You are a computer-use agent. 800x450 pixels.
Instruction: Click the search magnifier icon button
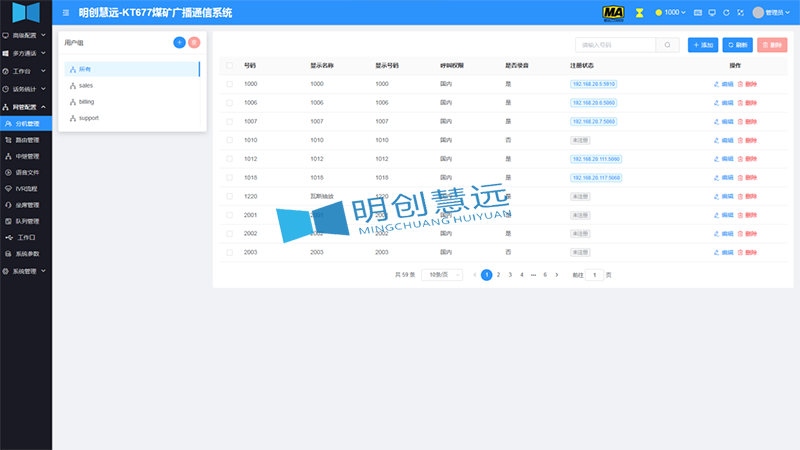coord(668,45)
